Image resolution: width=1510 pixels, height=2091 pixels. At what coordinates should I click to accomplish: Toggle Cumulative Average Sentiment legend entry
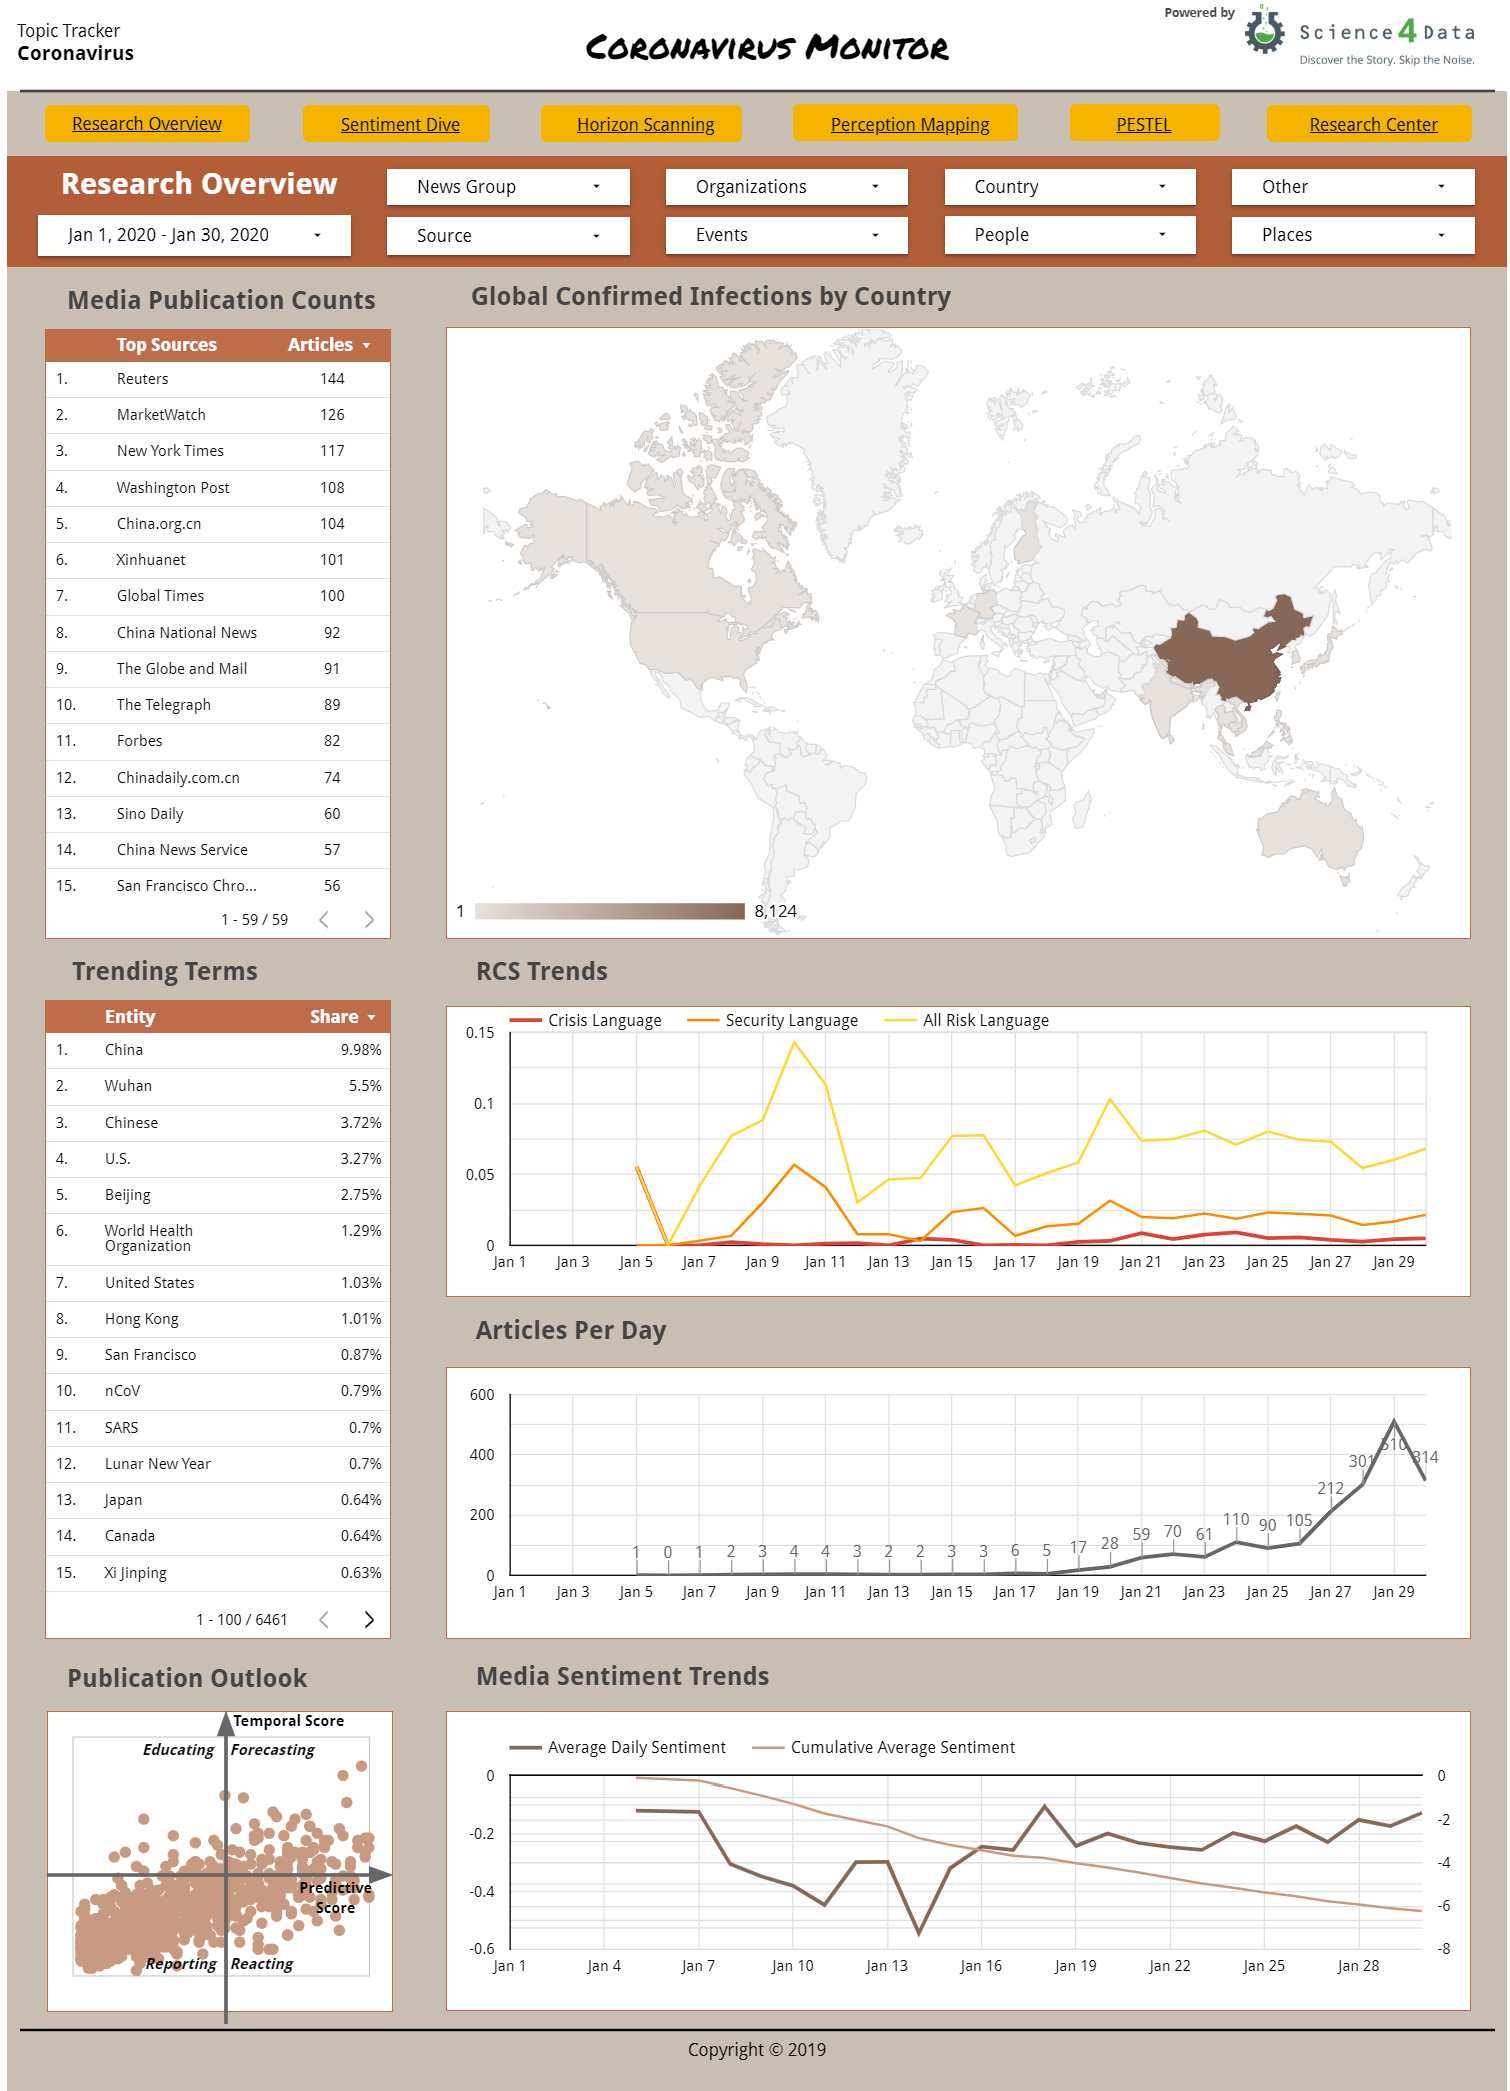point(884,1747)
